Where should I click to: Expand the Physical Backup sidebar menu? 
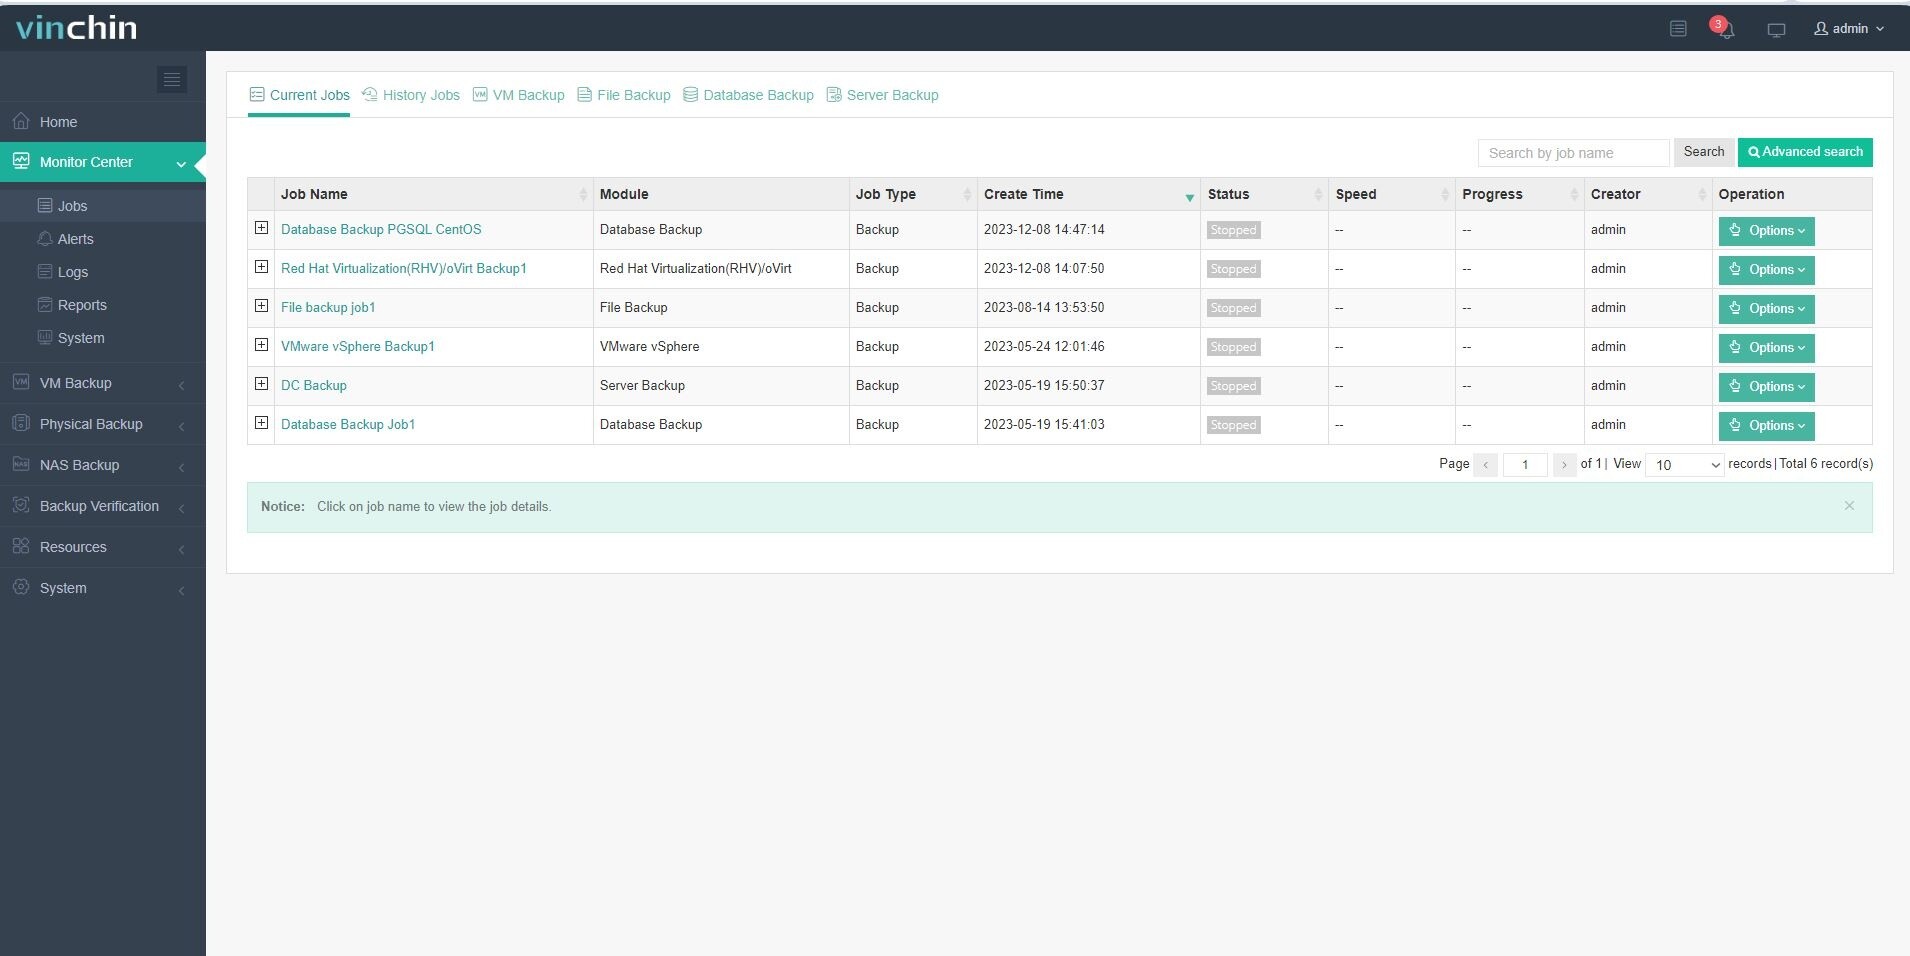pyautogui.click(x=103, y=424)
